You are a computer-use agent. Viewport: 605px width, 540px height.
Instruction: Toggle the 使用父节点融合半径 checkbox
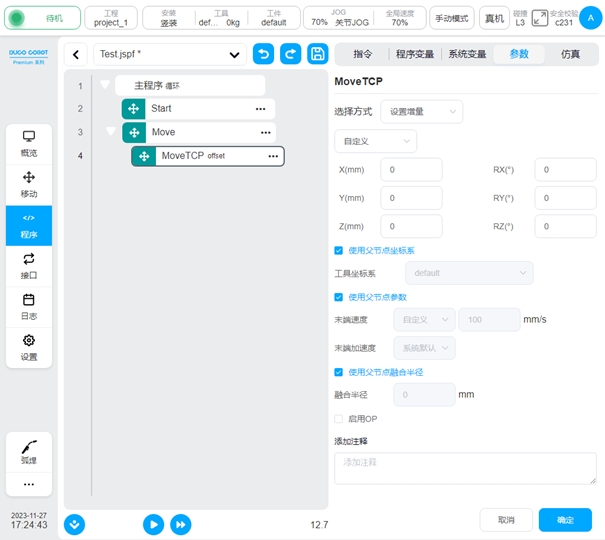tap(339, 372)
